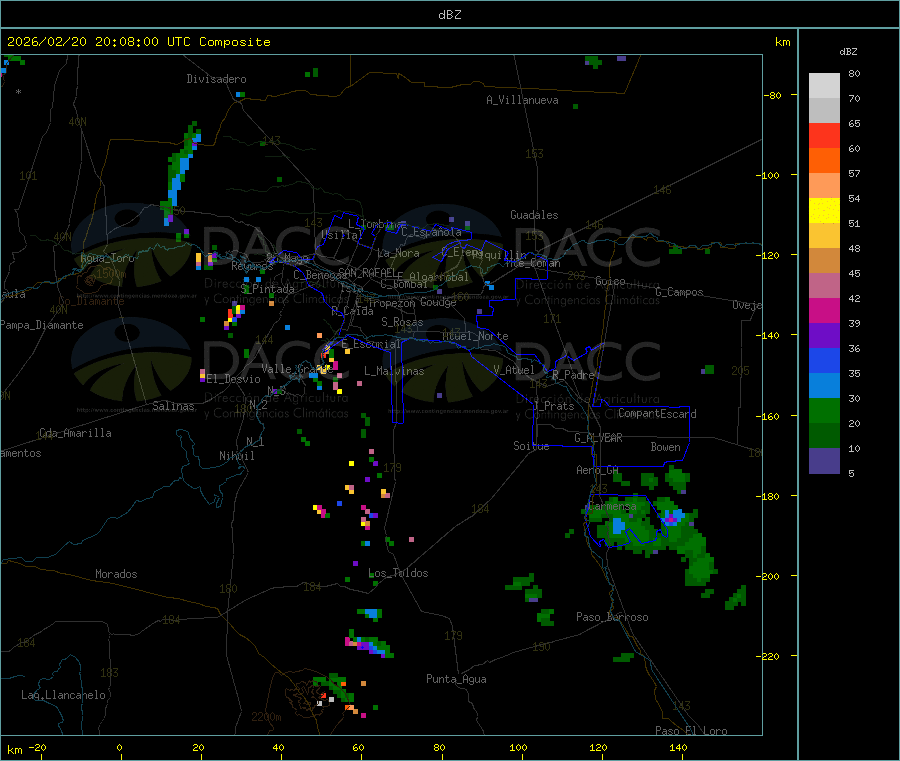Click the dark green 10-20 dBZ swatch
This screenshot has width=900, height=761.
pyautogui.click(x=824, y=435)
